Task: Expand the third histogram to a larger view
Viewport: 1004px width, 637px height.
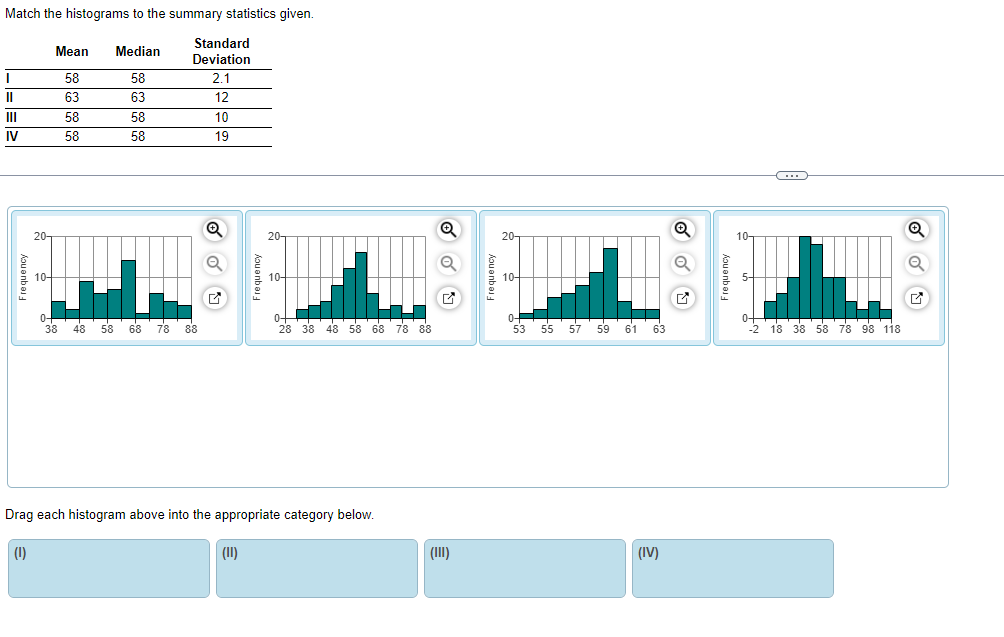Action: point(682,298)
